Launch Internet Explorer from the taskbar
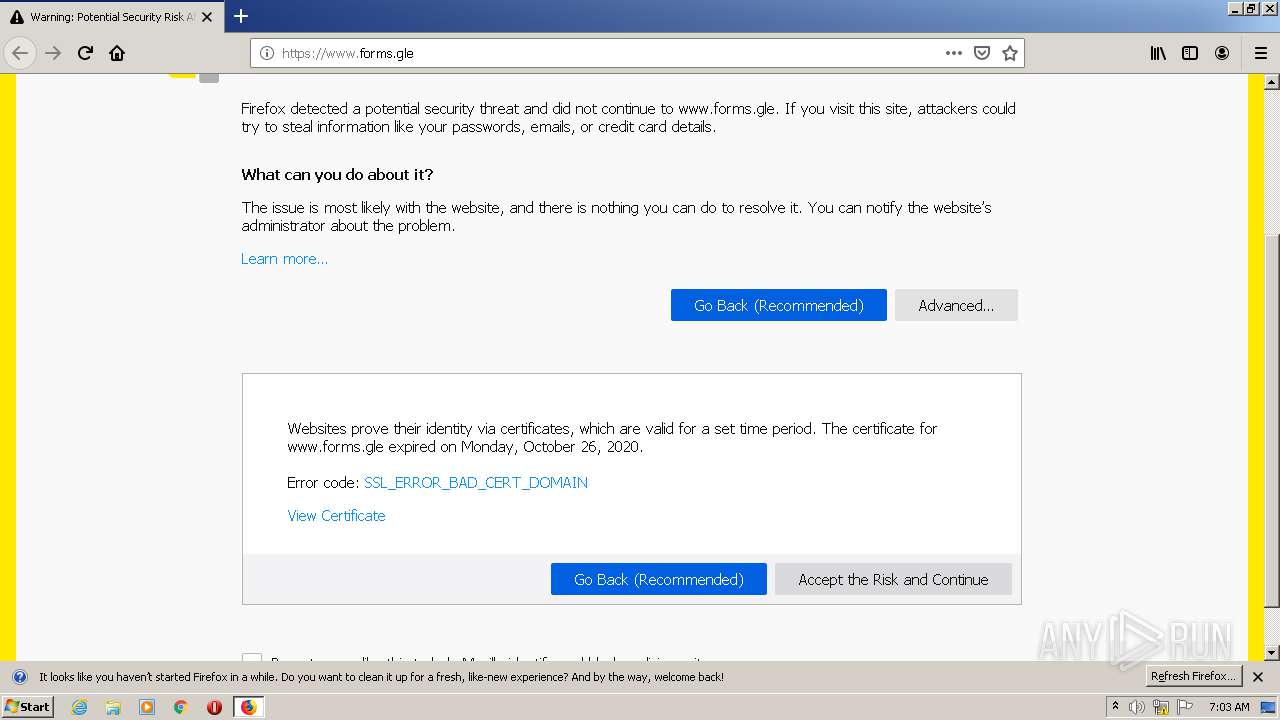 click(x=79, y=707)
